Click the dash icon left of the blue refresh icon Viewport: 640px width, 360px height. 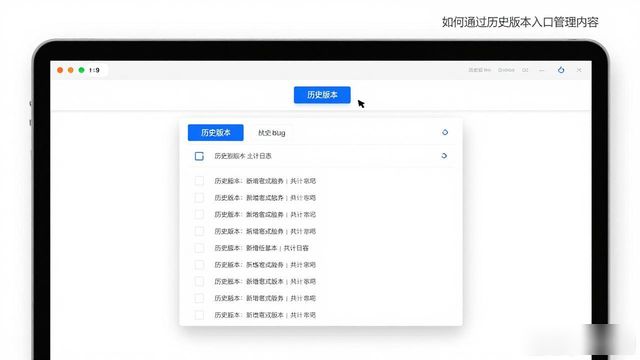(542, 70)
